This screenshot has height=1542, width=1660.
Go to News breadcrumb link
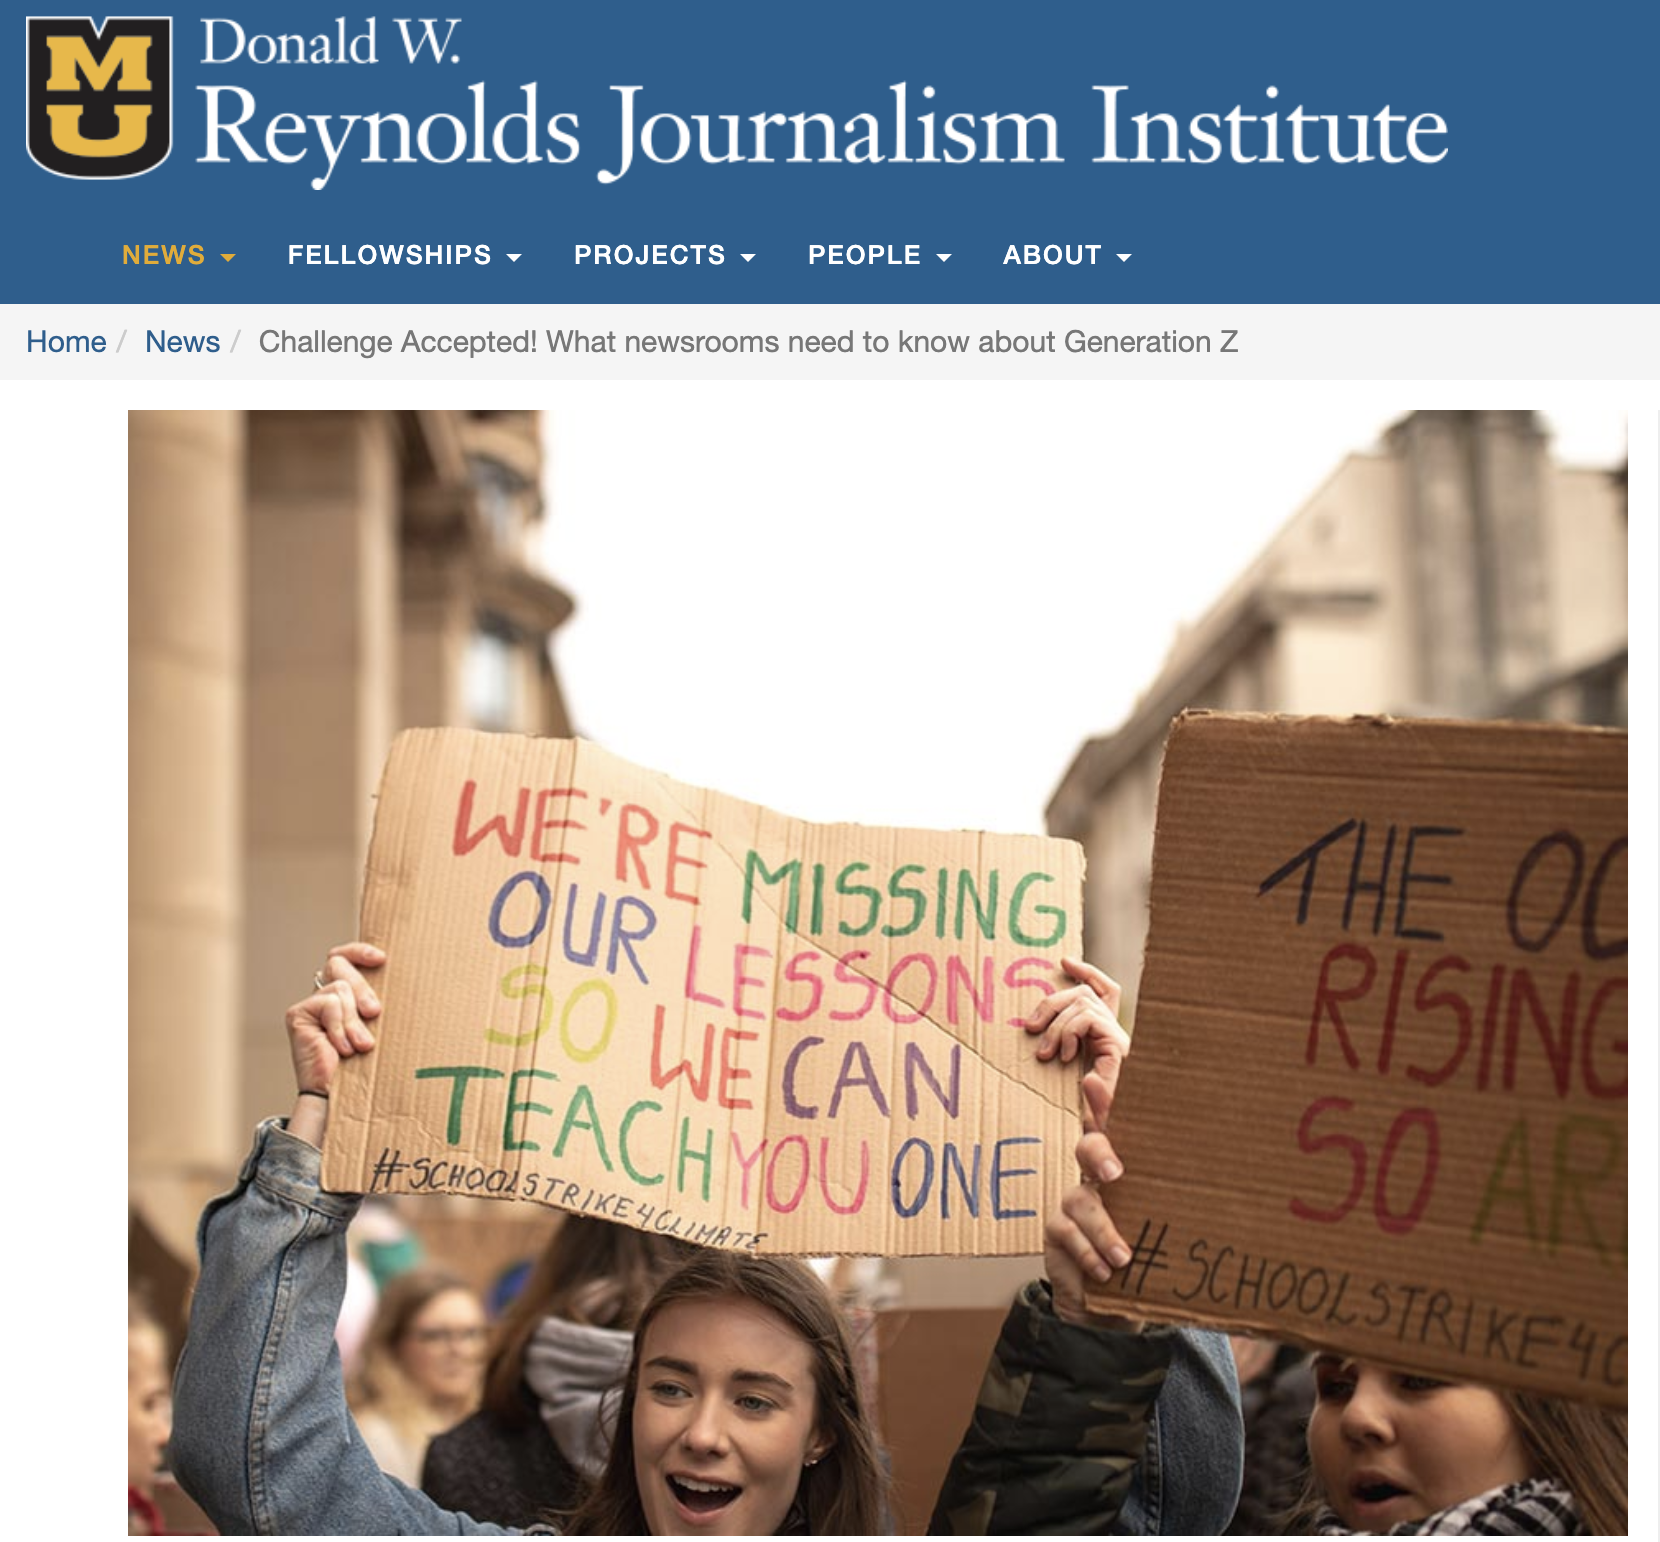tap(182, 342)
